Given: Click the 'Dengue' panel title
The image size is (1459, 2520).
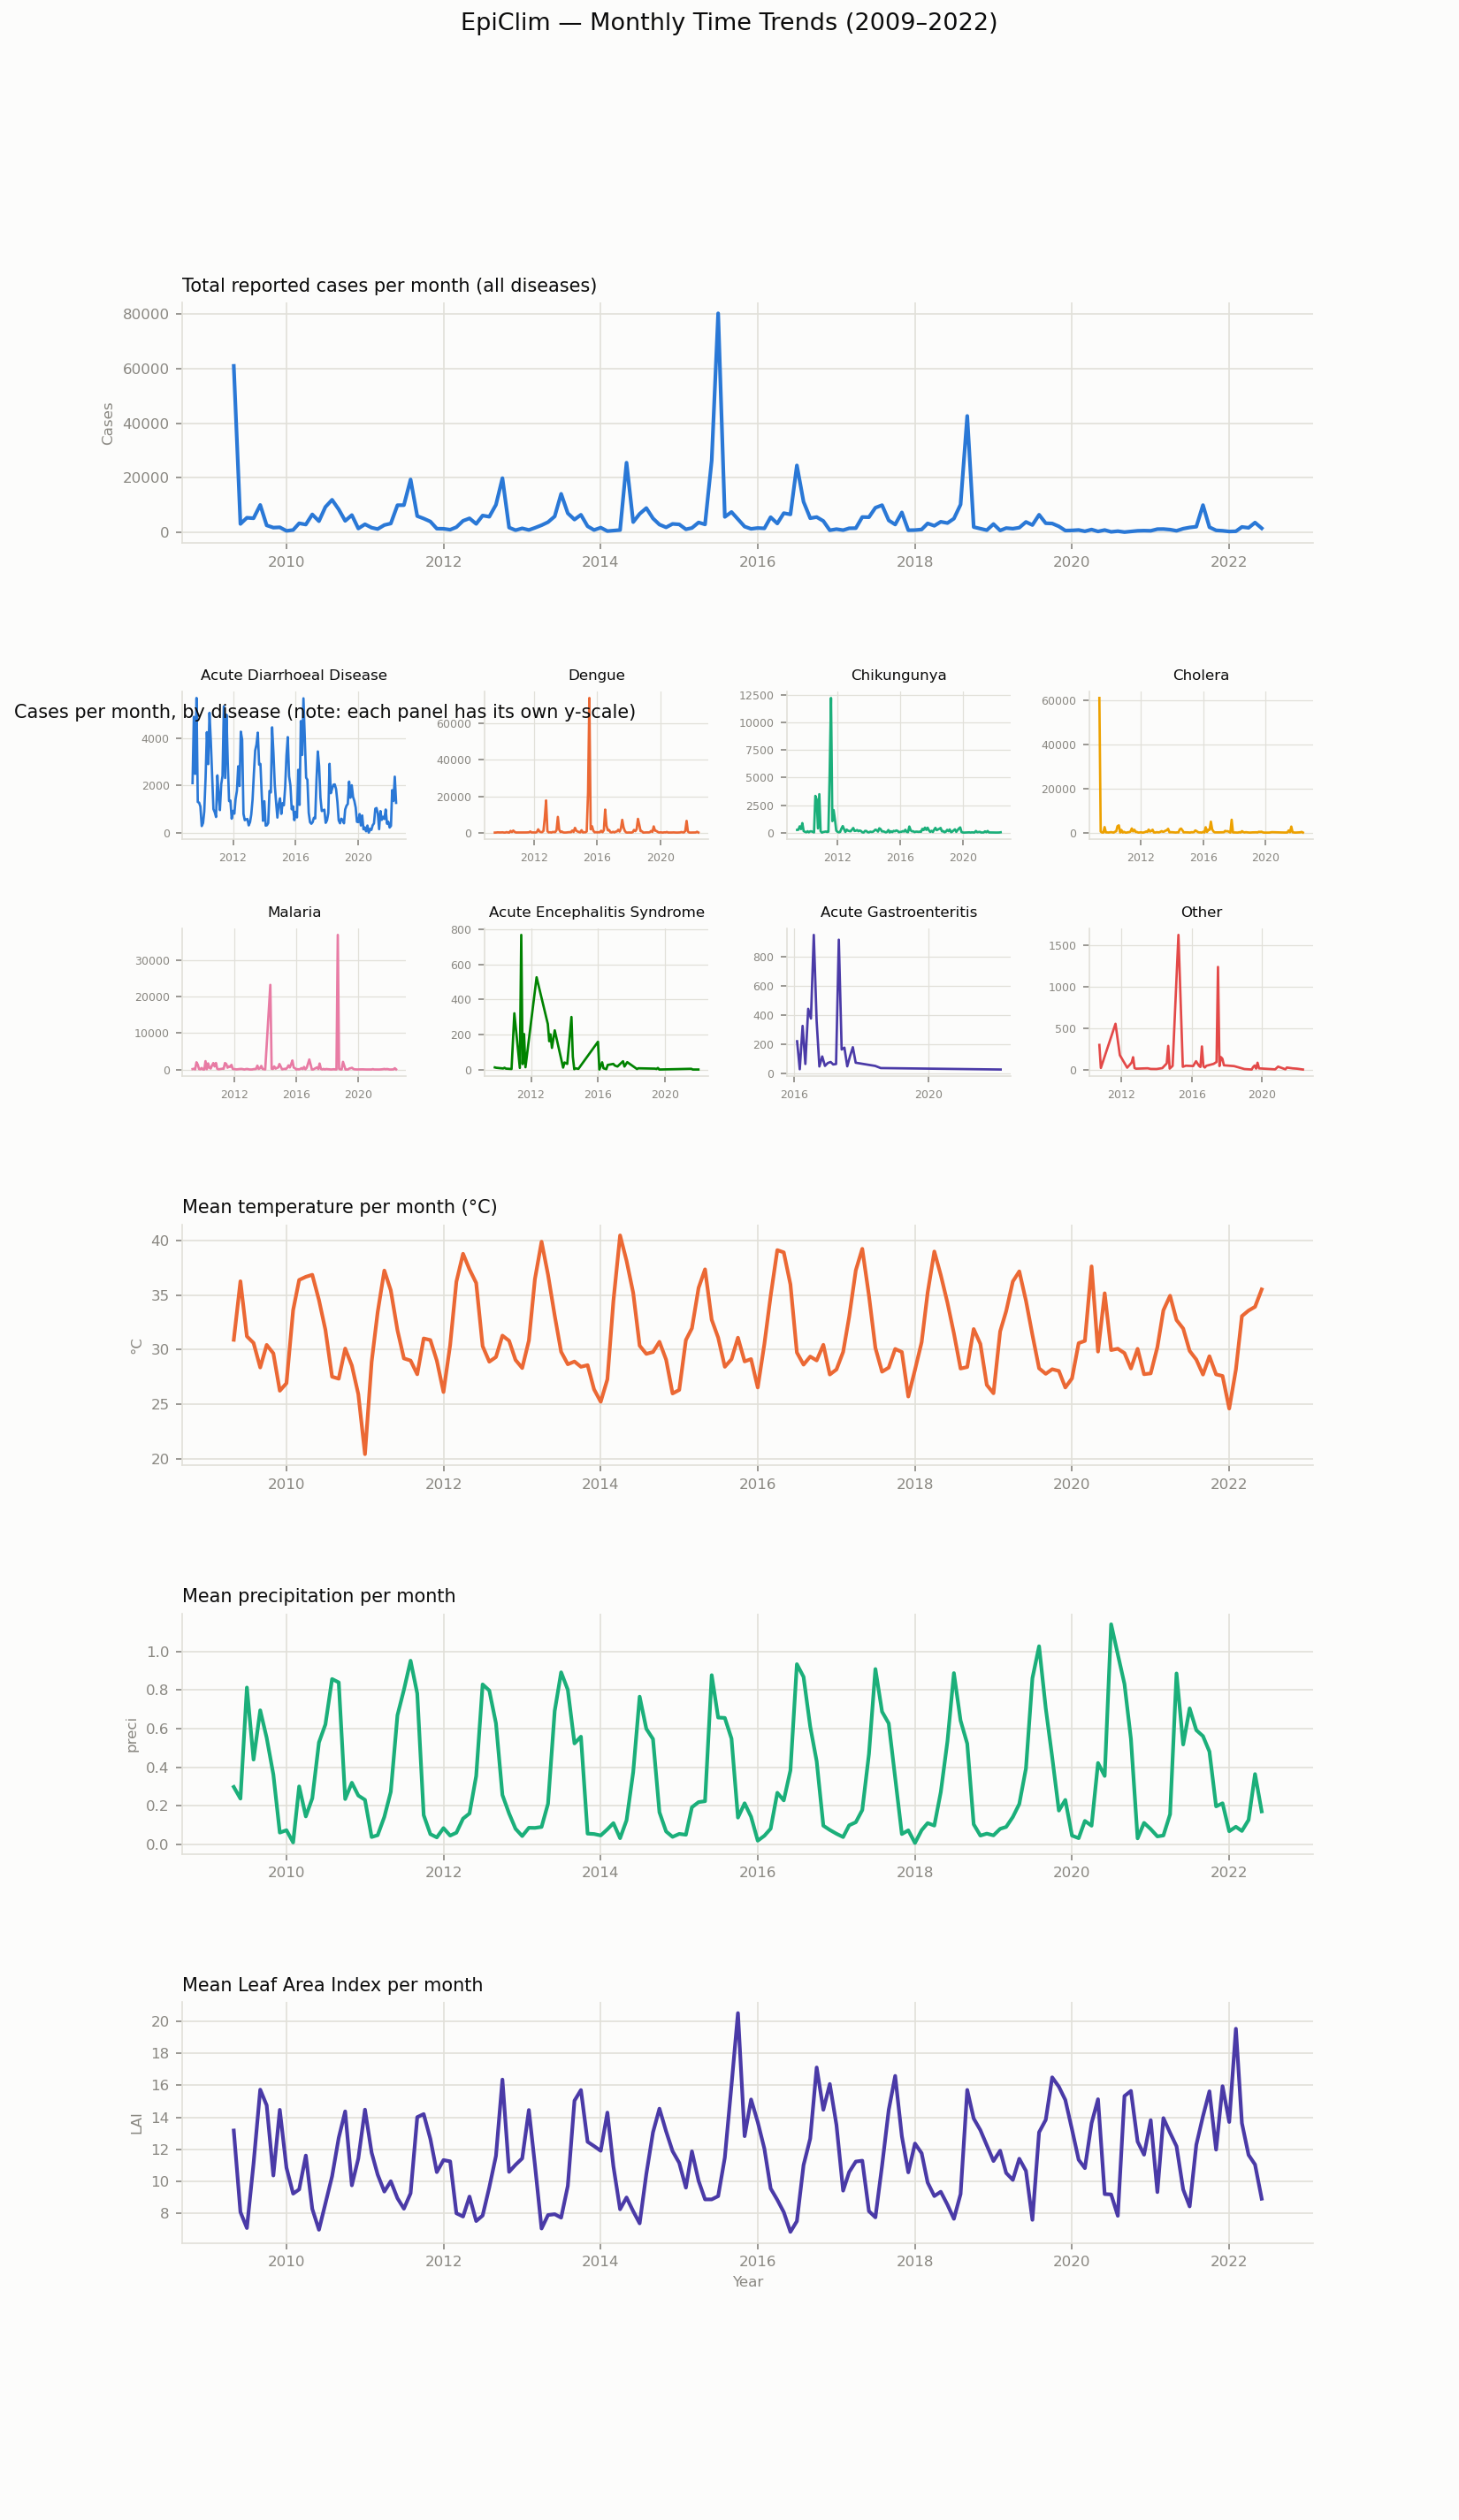Looking at the screenshot, I should point(597,675).
